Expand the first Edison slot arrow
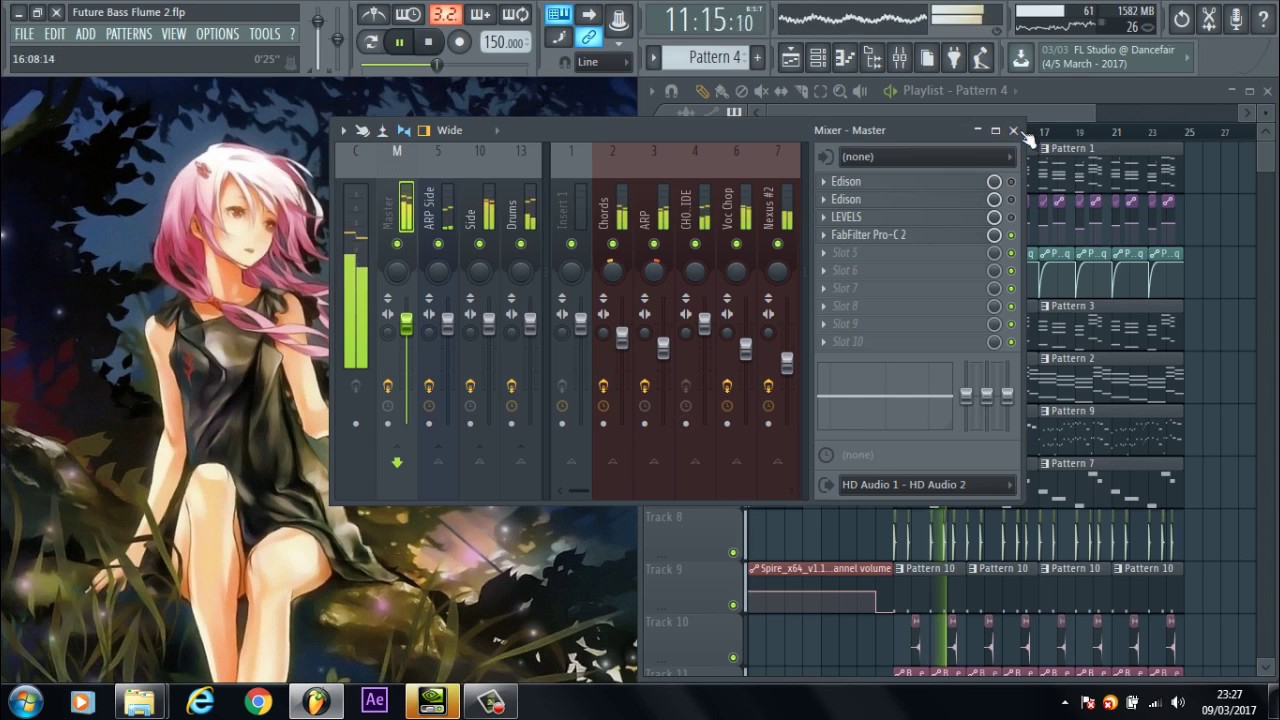 pos(823,182)
